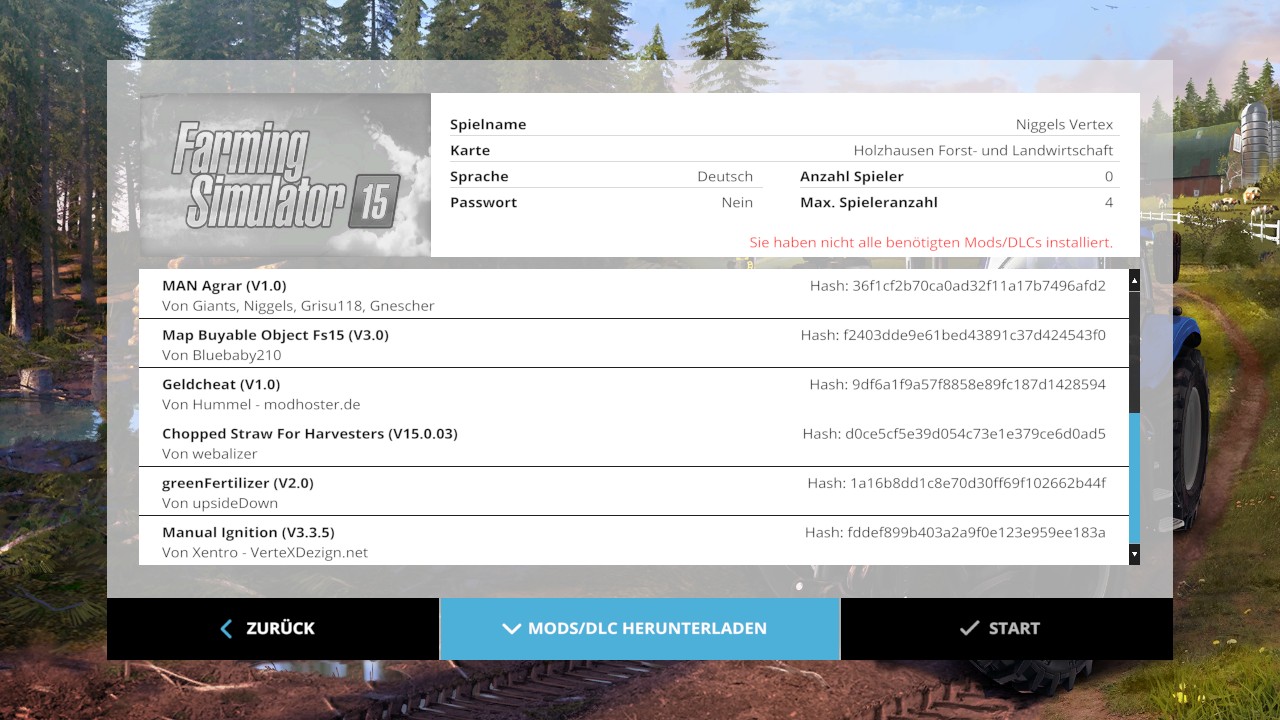Select the greenFertilizer (V2.0) mod entry

[x=633, y=492]
